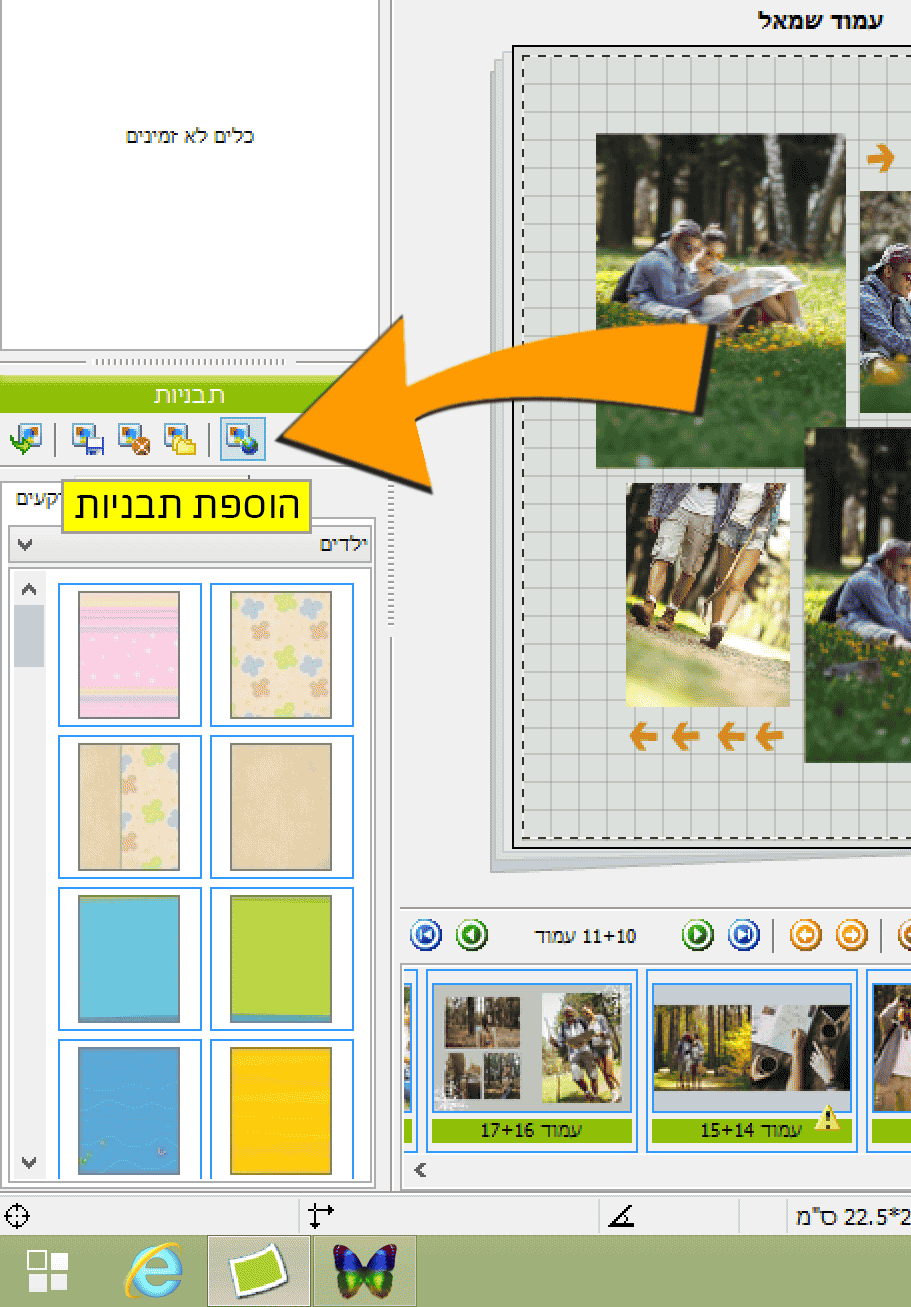This screenshot has width=911, height=1307.
Task: Choose the solid yellow background template
Action: click(x=281, y=1110)
